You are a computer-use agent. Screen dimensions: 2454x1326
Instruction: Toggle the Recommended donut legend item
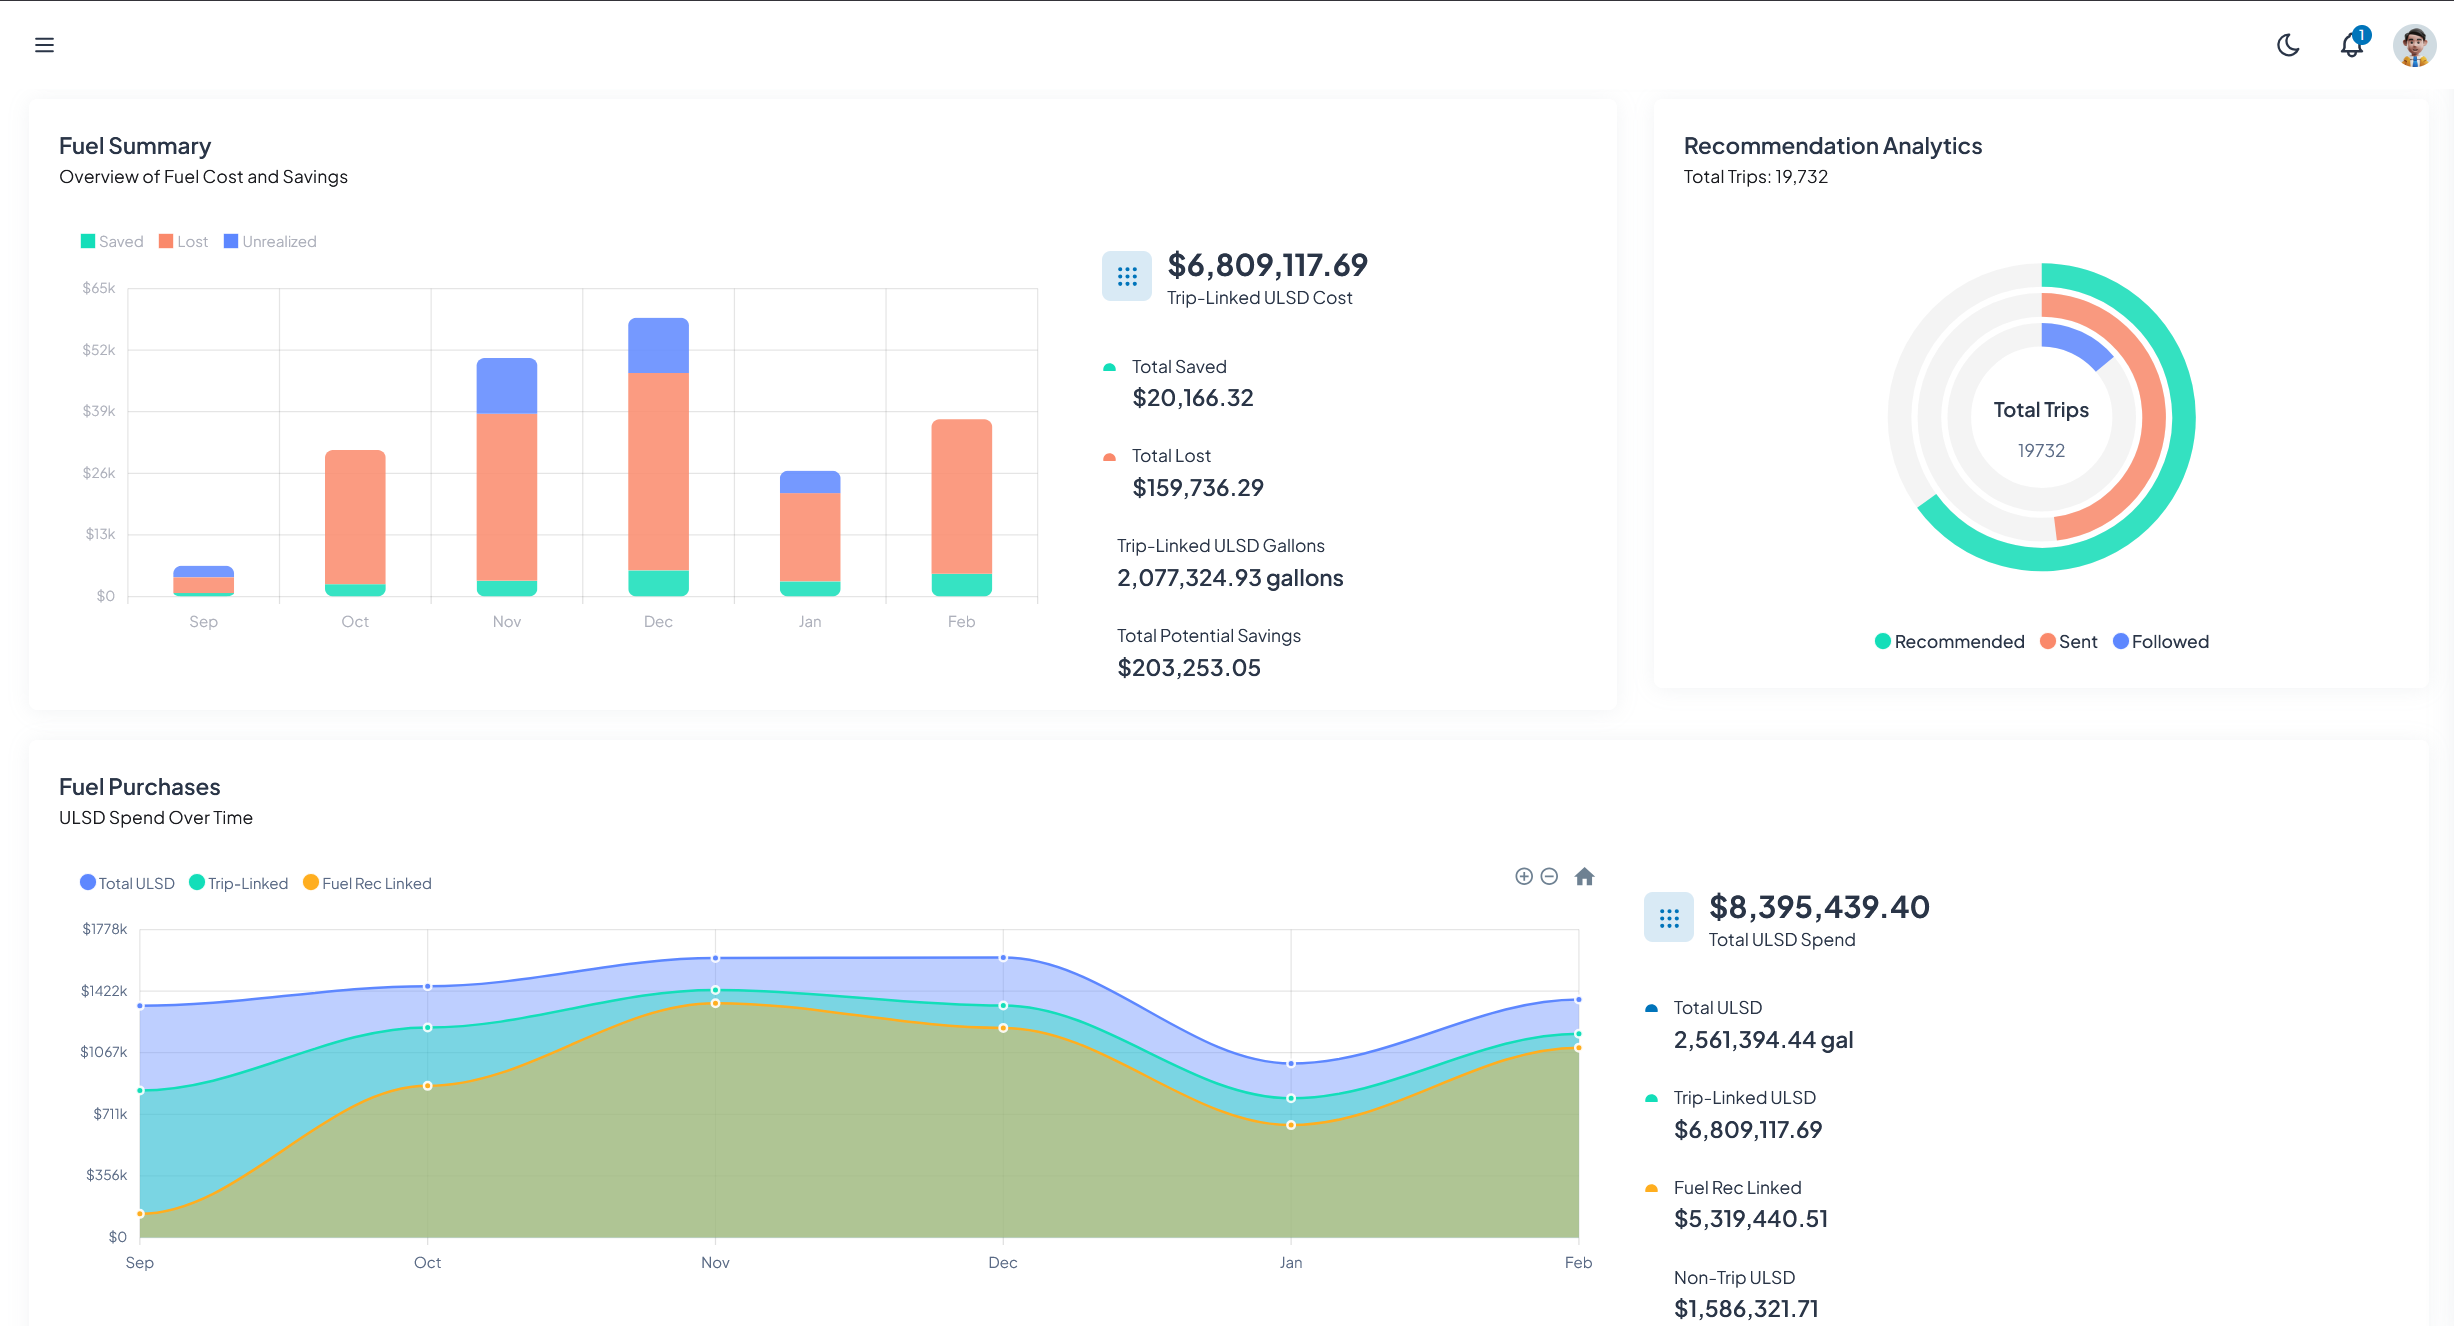point(1949,642)
